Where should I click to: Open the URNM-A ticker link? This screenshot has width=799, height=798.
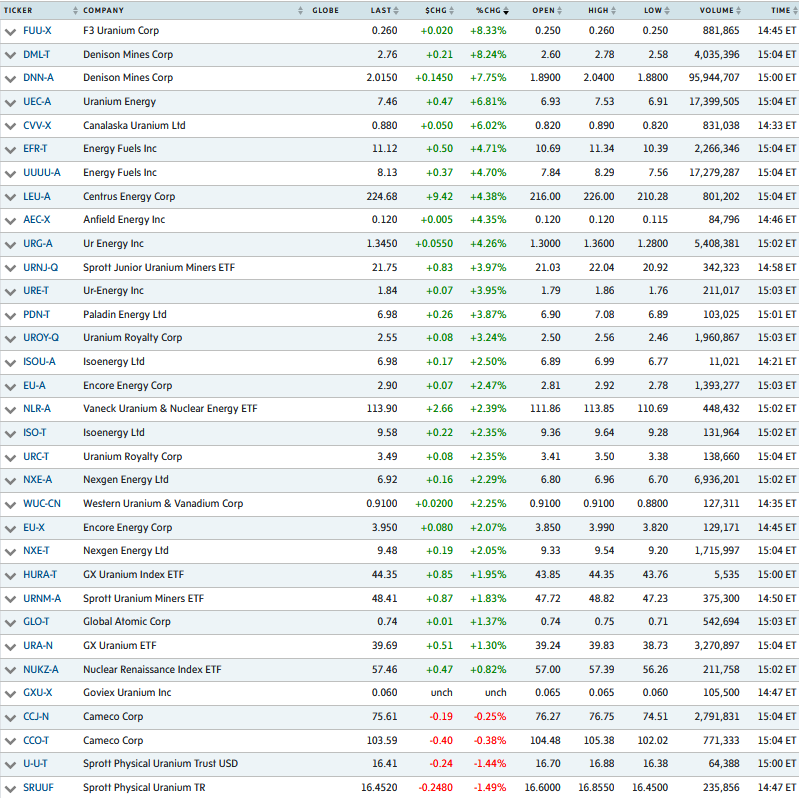coord(42,598)
